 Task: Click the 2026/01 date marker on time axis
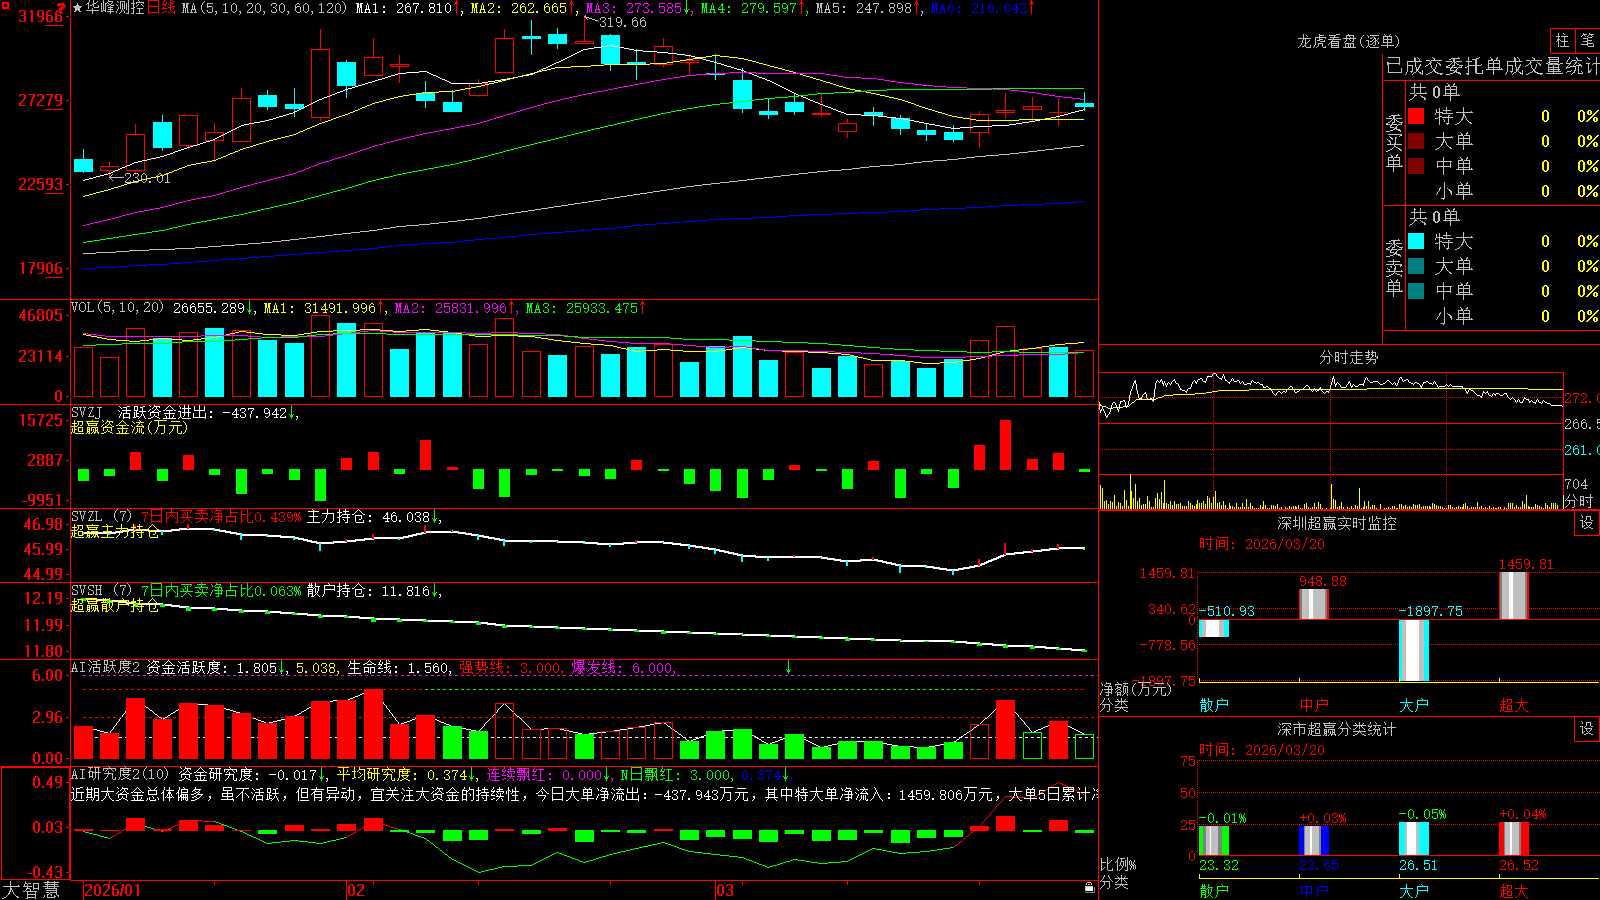pyautogui.click(x=113, y=890)
